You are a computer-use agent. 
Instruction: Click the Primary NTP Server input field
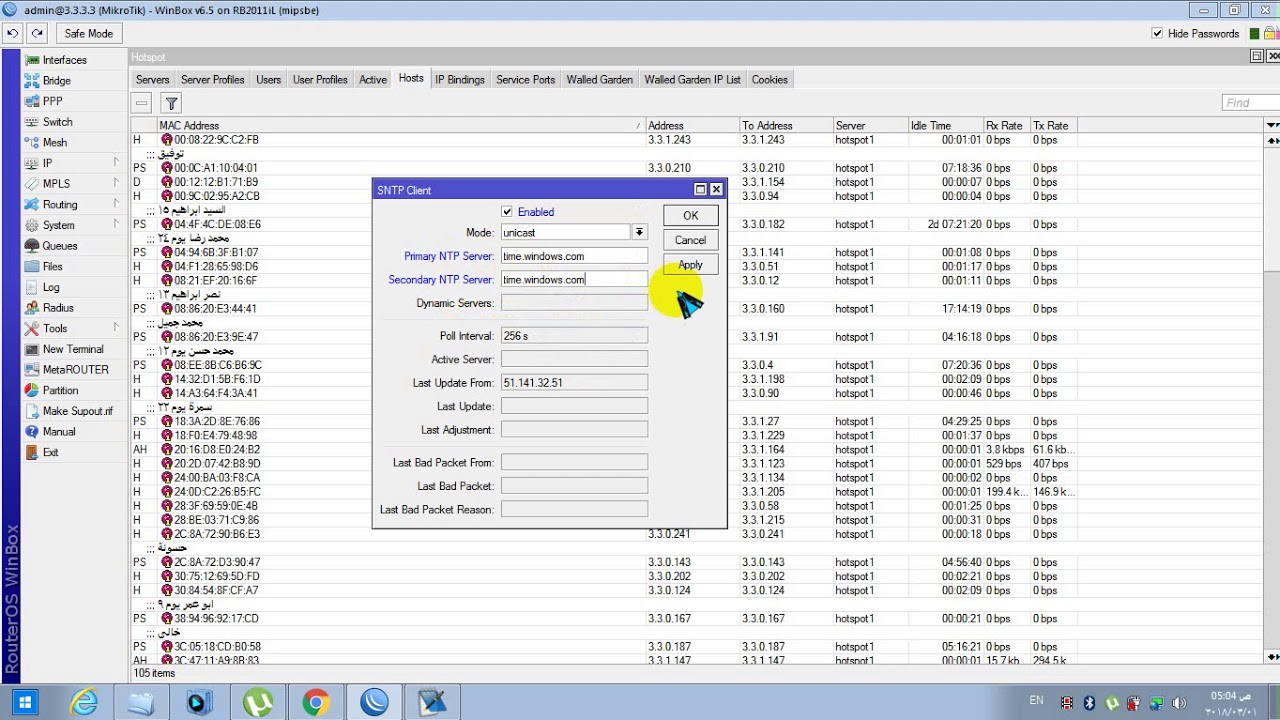pos(574,256)
